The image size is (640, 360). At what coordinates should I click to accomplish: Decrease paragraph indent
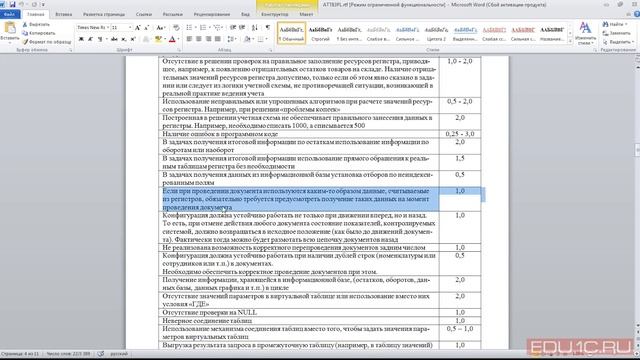point(233,27)
